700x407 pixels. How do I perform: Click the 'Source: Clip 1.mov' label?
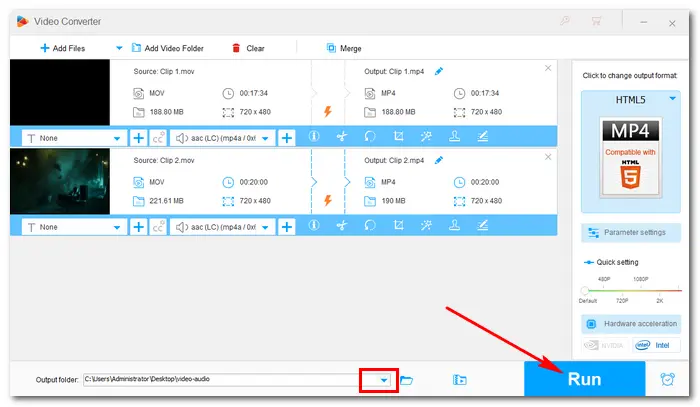coord(164,71)
